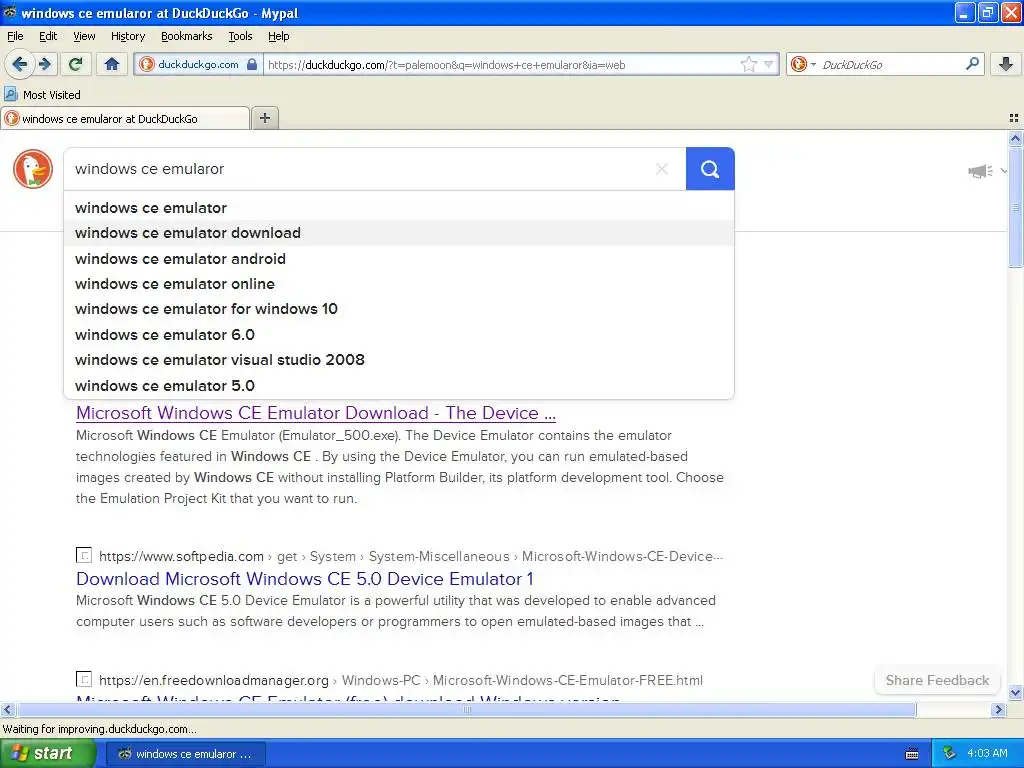The width and height of the screenshot is (1024, 768).
Task: Click the system tray network icon
Action: 950,754
